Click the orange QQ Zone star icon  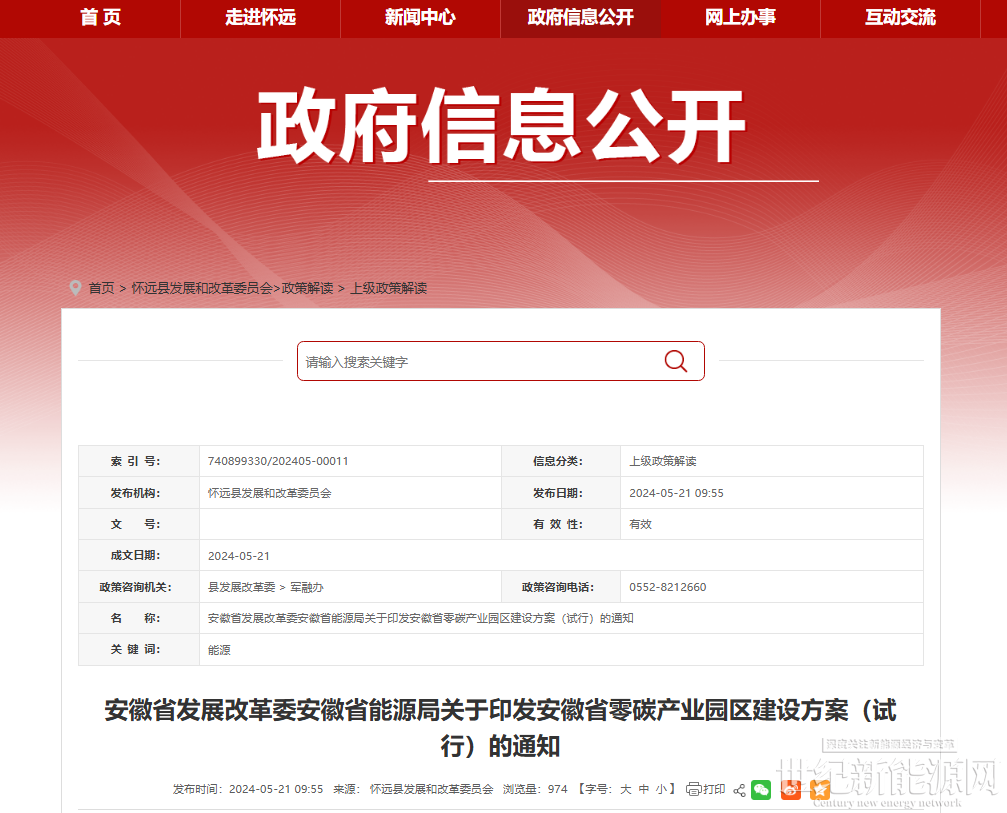pyautogui.click(x=820, y=790)
